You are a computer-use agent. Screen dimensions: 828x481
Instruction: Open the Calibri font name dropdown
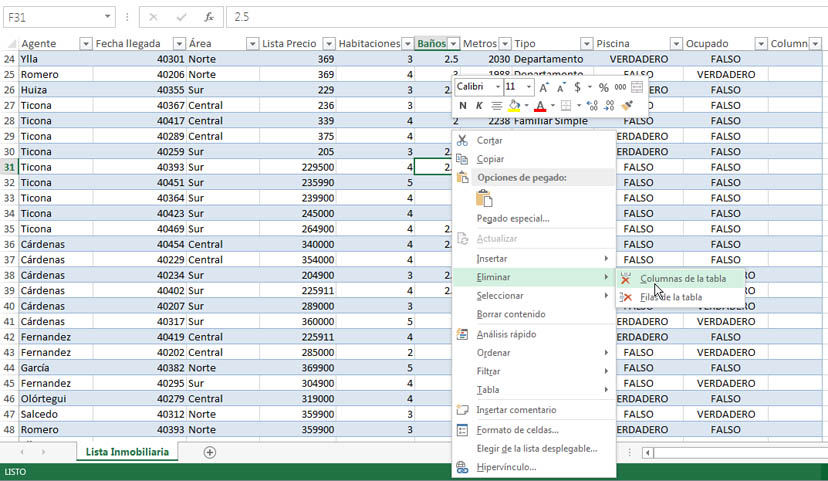(497, 87)
